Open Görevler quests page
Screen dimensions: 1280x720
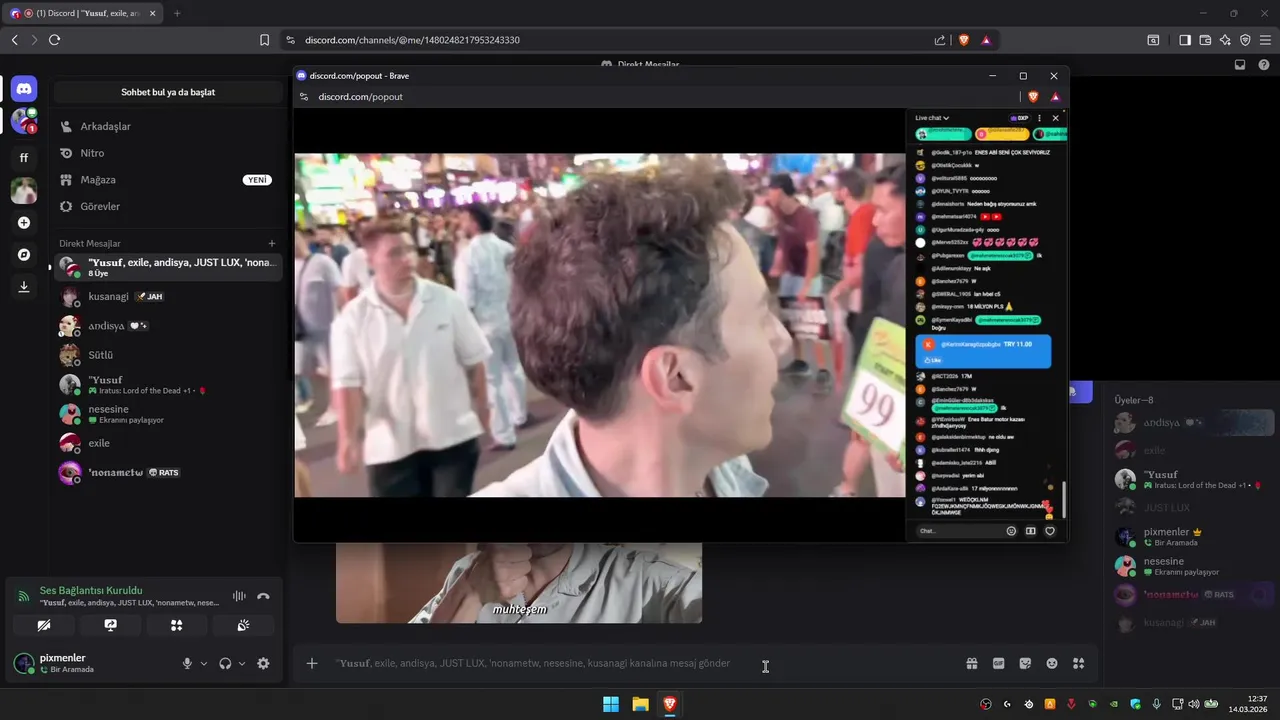point(168,206)
